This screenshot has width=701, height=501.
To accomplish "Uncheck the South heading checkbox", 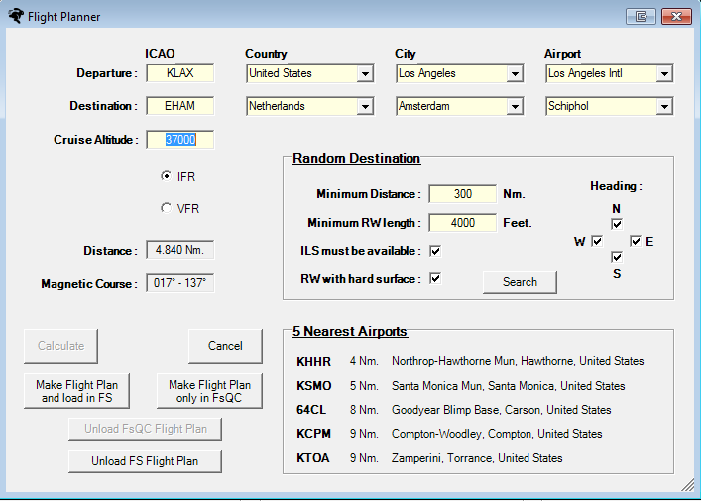I will pos(617,257).
